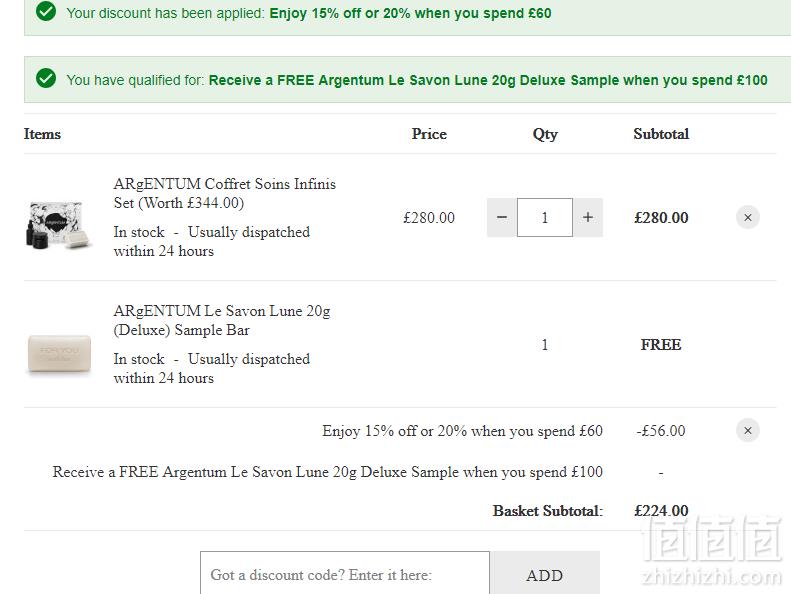The width and height of the screenshot is (791, 594).
Task: Click the FREE Argentum Deluxe Sample banner text
Action: coord(488,80)
